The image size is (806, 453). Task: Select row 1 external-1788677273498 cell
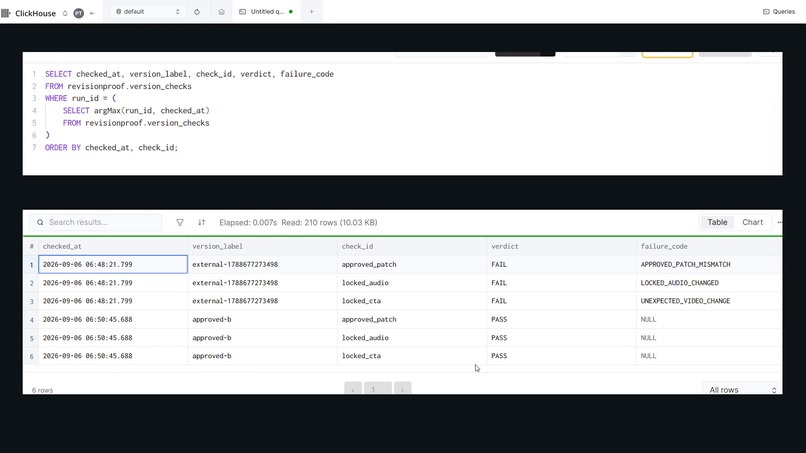click(263, 264)
